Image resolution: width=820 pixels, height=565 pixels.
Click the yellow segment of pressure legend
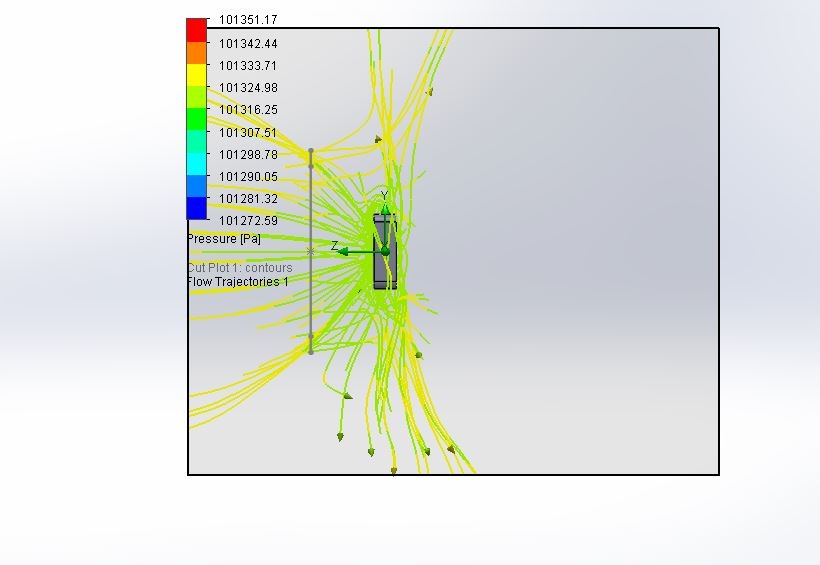pos(197,75)
